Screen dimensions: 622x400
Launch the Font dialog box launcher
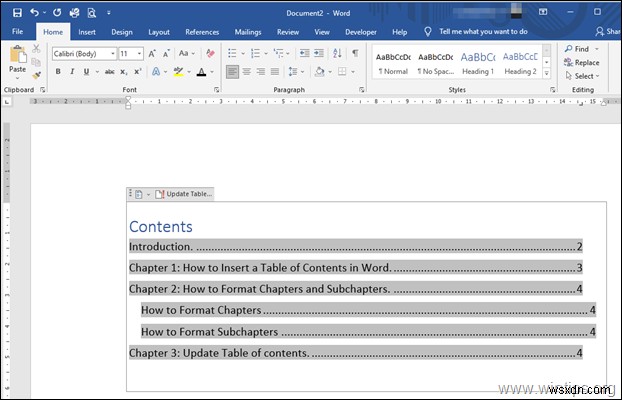pos(217,90)
